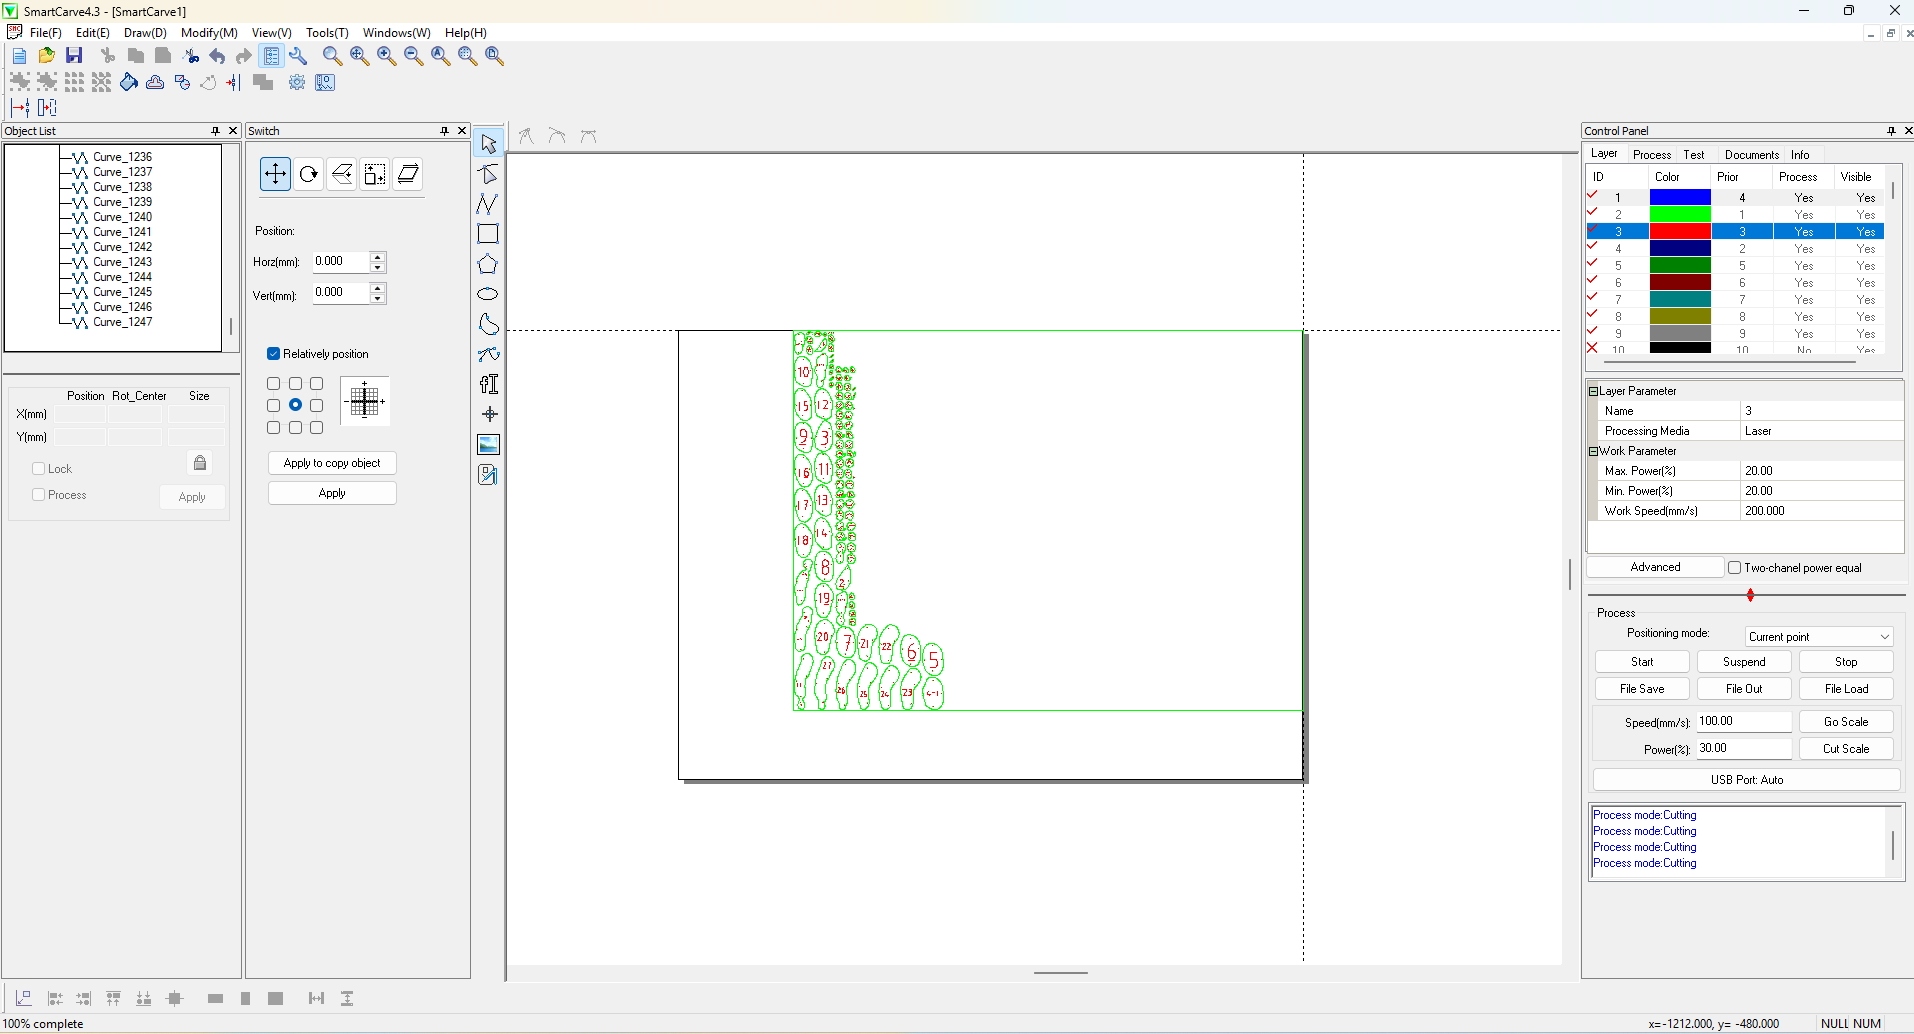Open the Positioning mode dropdown
The height and width of the screenshot is (1034, 1914).
coord(1818,637)
